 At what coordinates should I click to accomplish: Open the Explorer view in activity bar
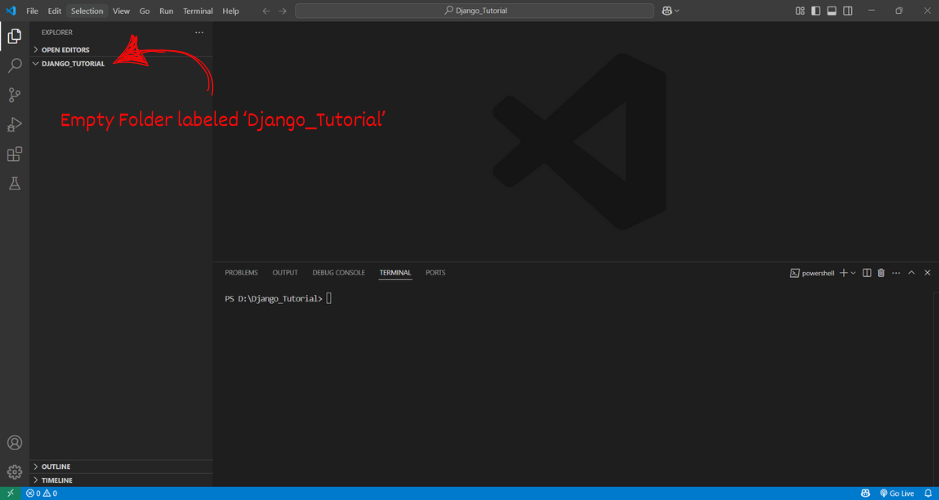[x=14, y=36]
